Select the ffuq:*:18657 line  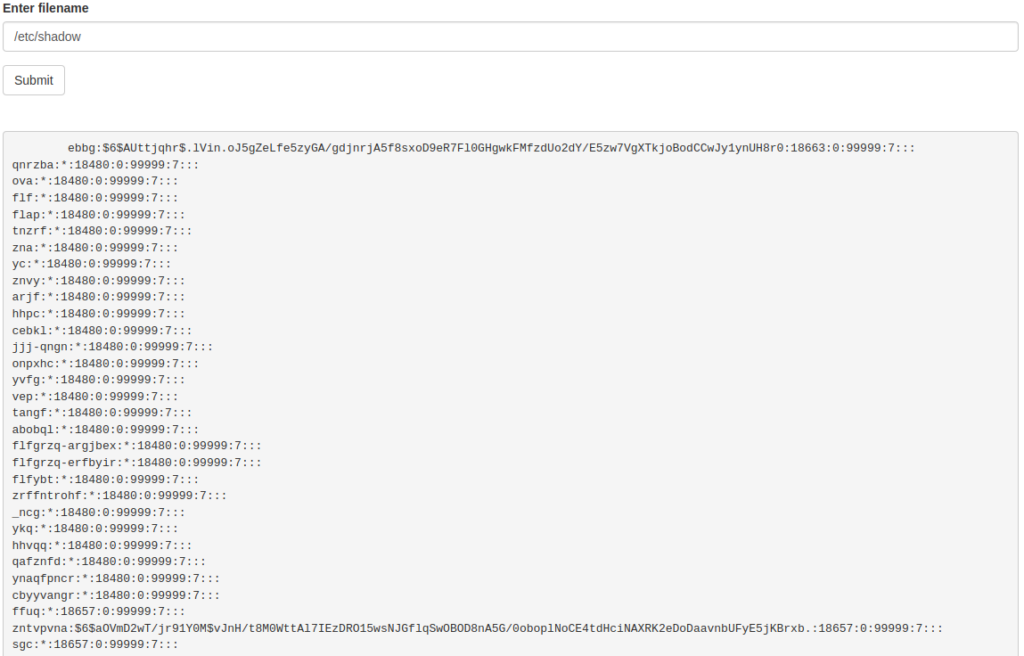coord(99,612)
